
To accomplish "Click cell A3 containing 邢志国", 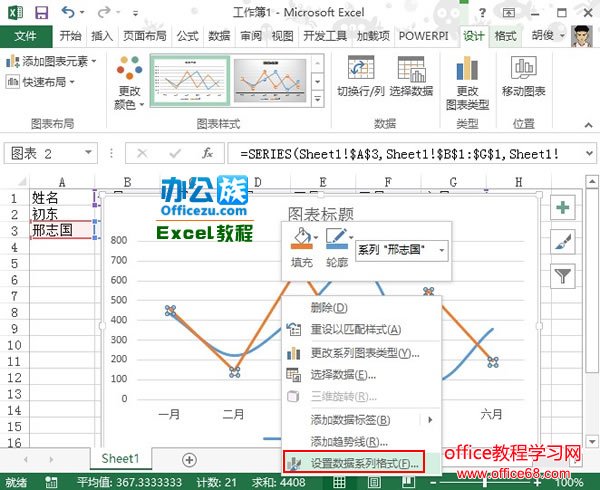I will click(62, 230).
